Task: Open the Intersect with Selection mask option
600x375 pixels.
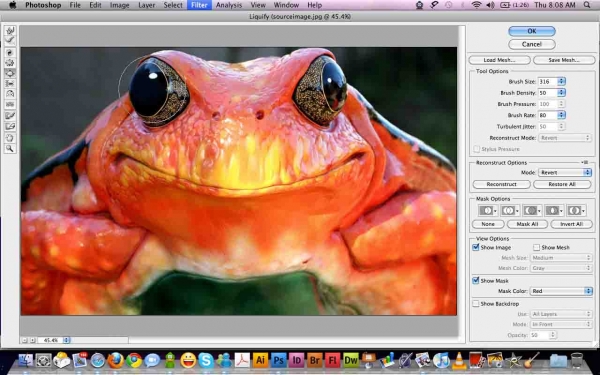Action: pos(554,210)
